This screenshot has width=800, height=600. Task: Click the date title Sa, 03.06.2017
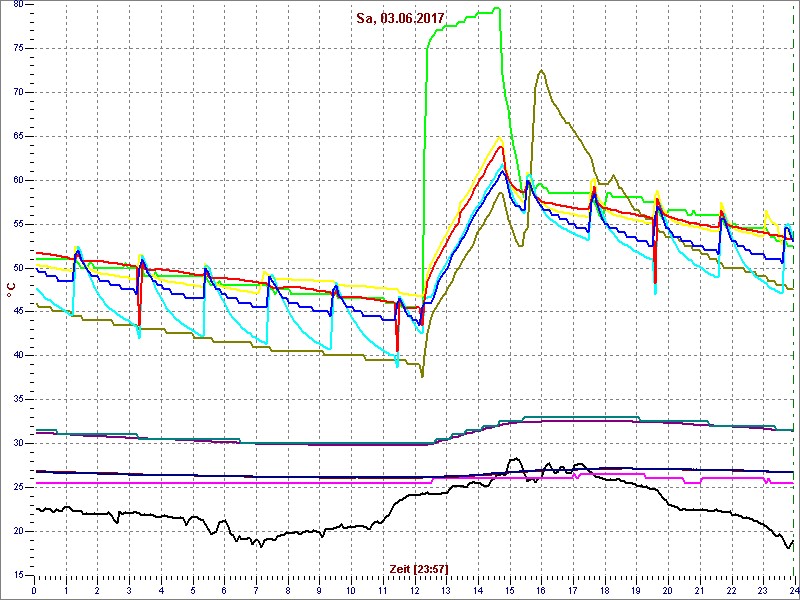[x=400, y=18]
